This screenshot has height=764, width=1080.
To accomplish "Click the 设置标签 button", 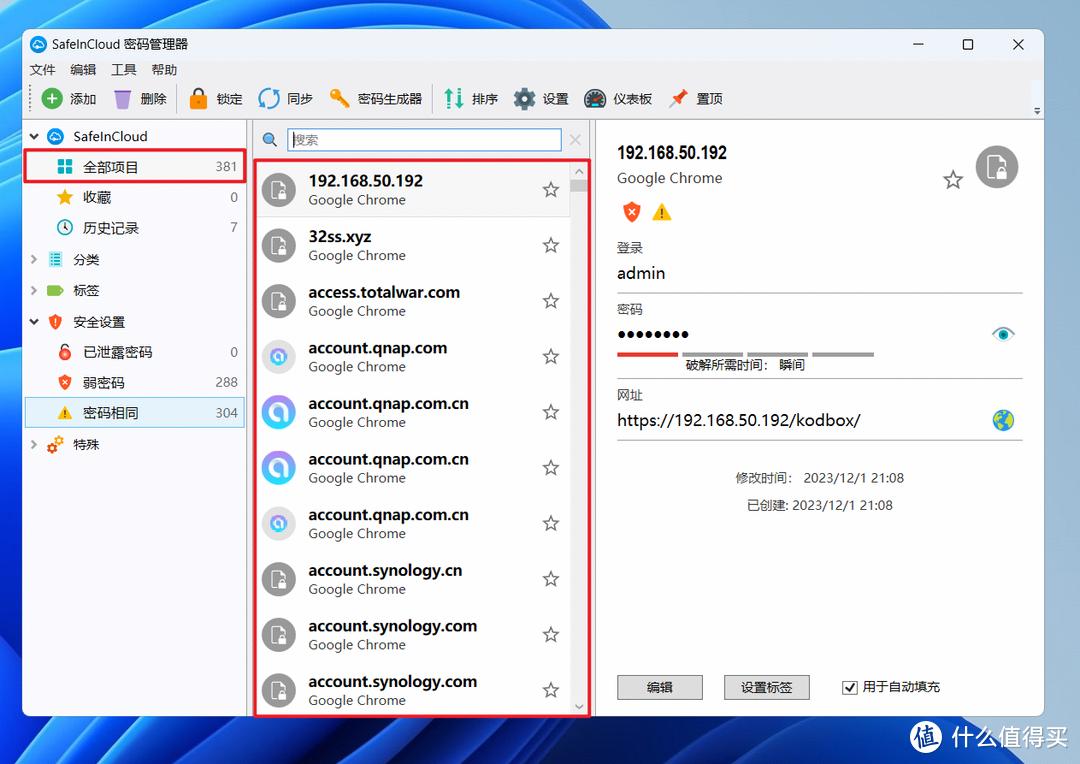I will (766, 687).
